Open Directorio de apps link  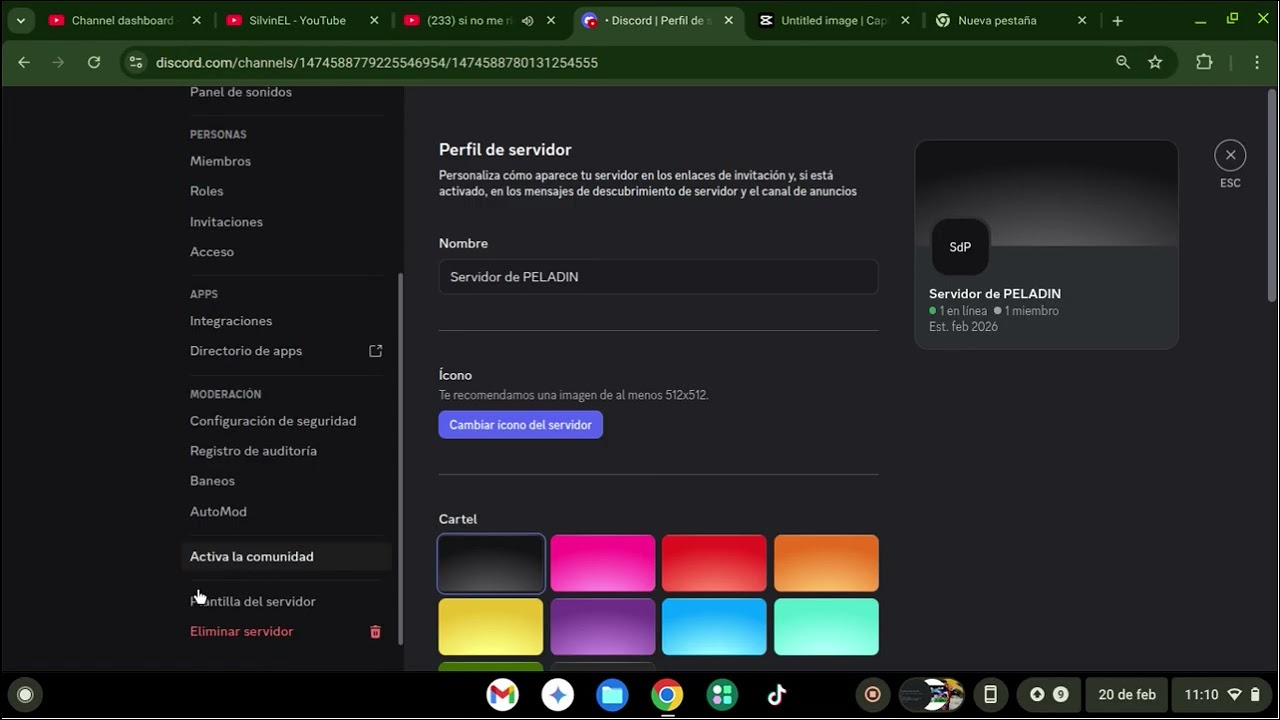point(246,351)
